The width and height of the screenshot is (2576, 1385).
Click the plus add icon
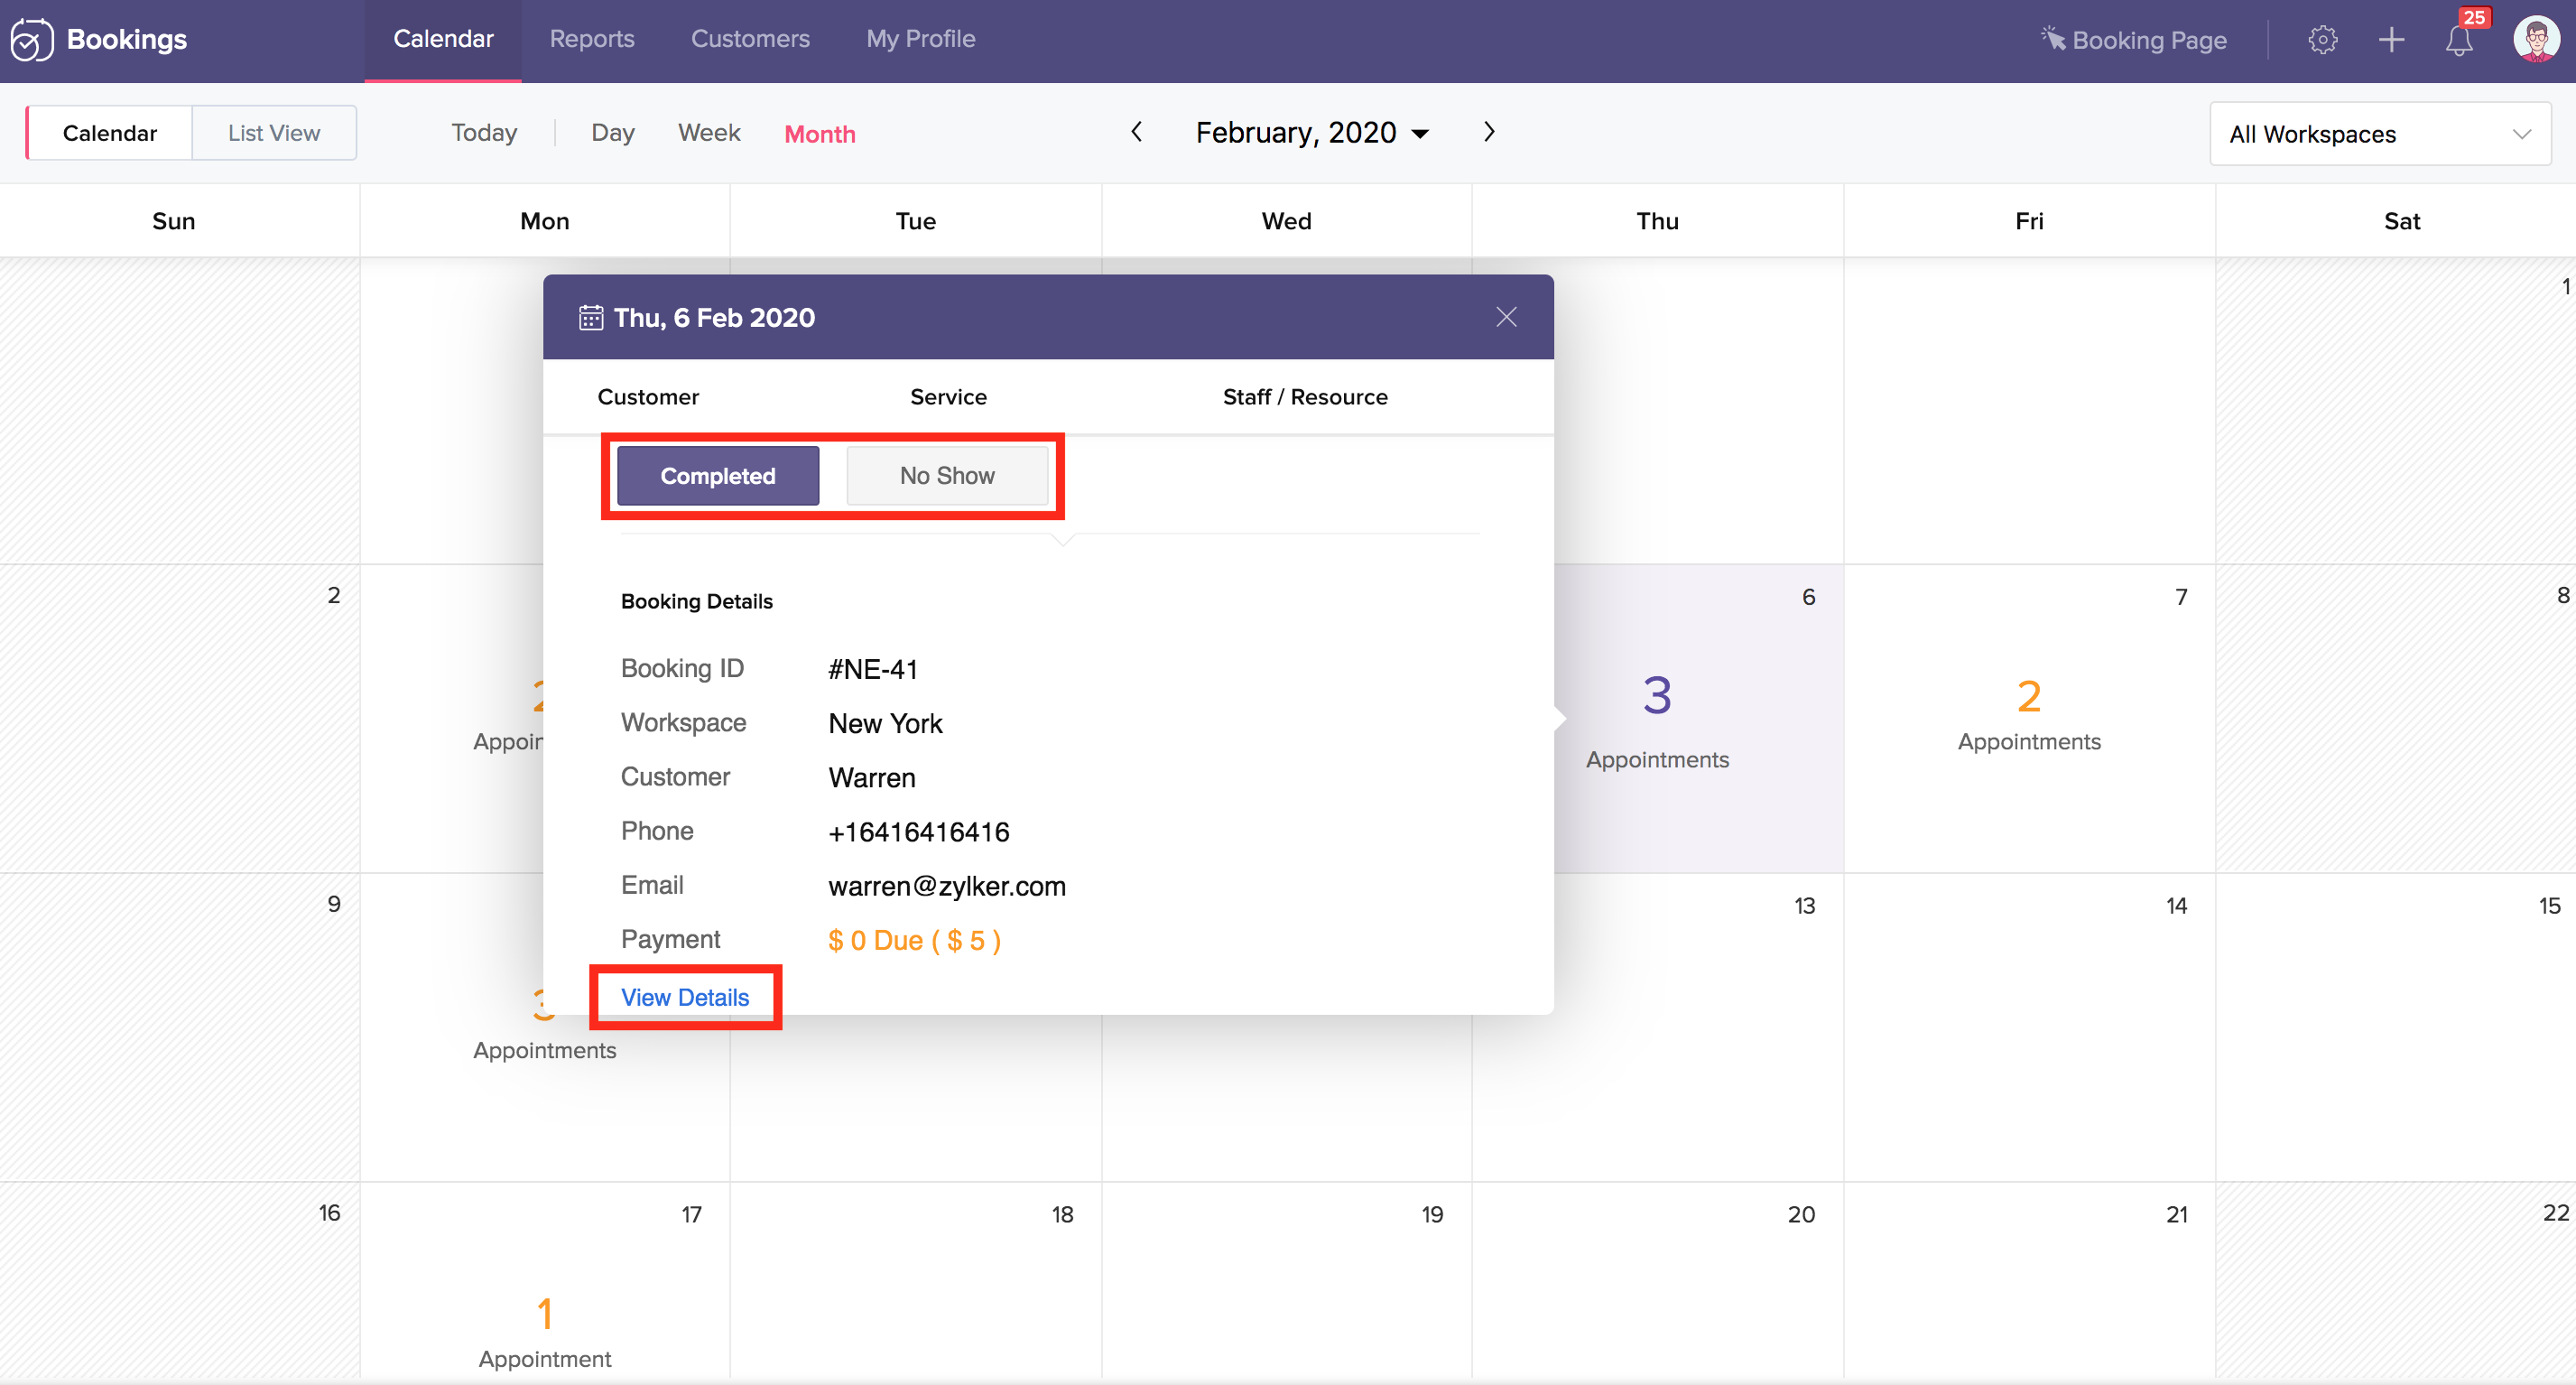[x=2391, y=40]
